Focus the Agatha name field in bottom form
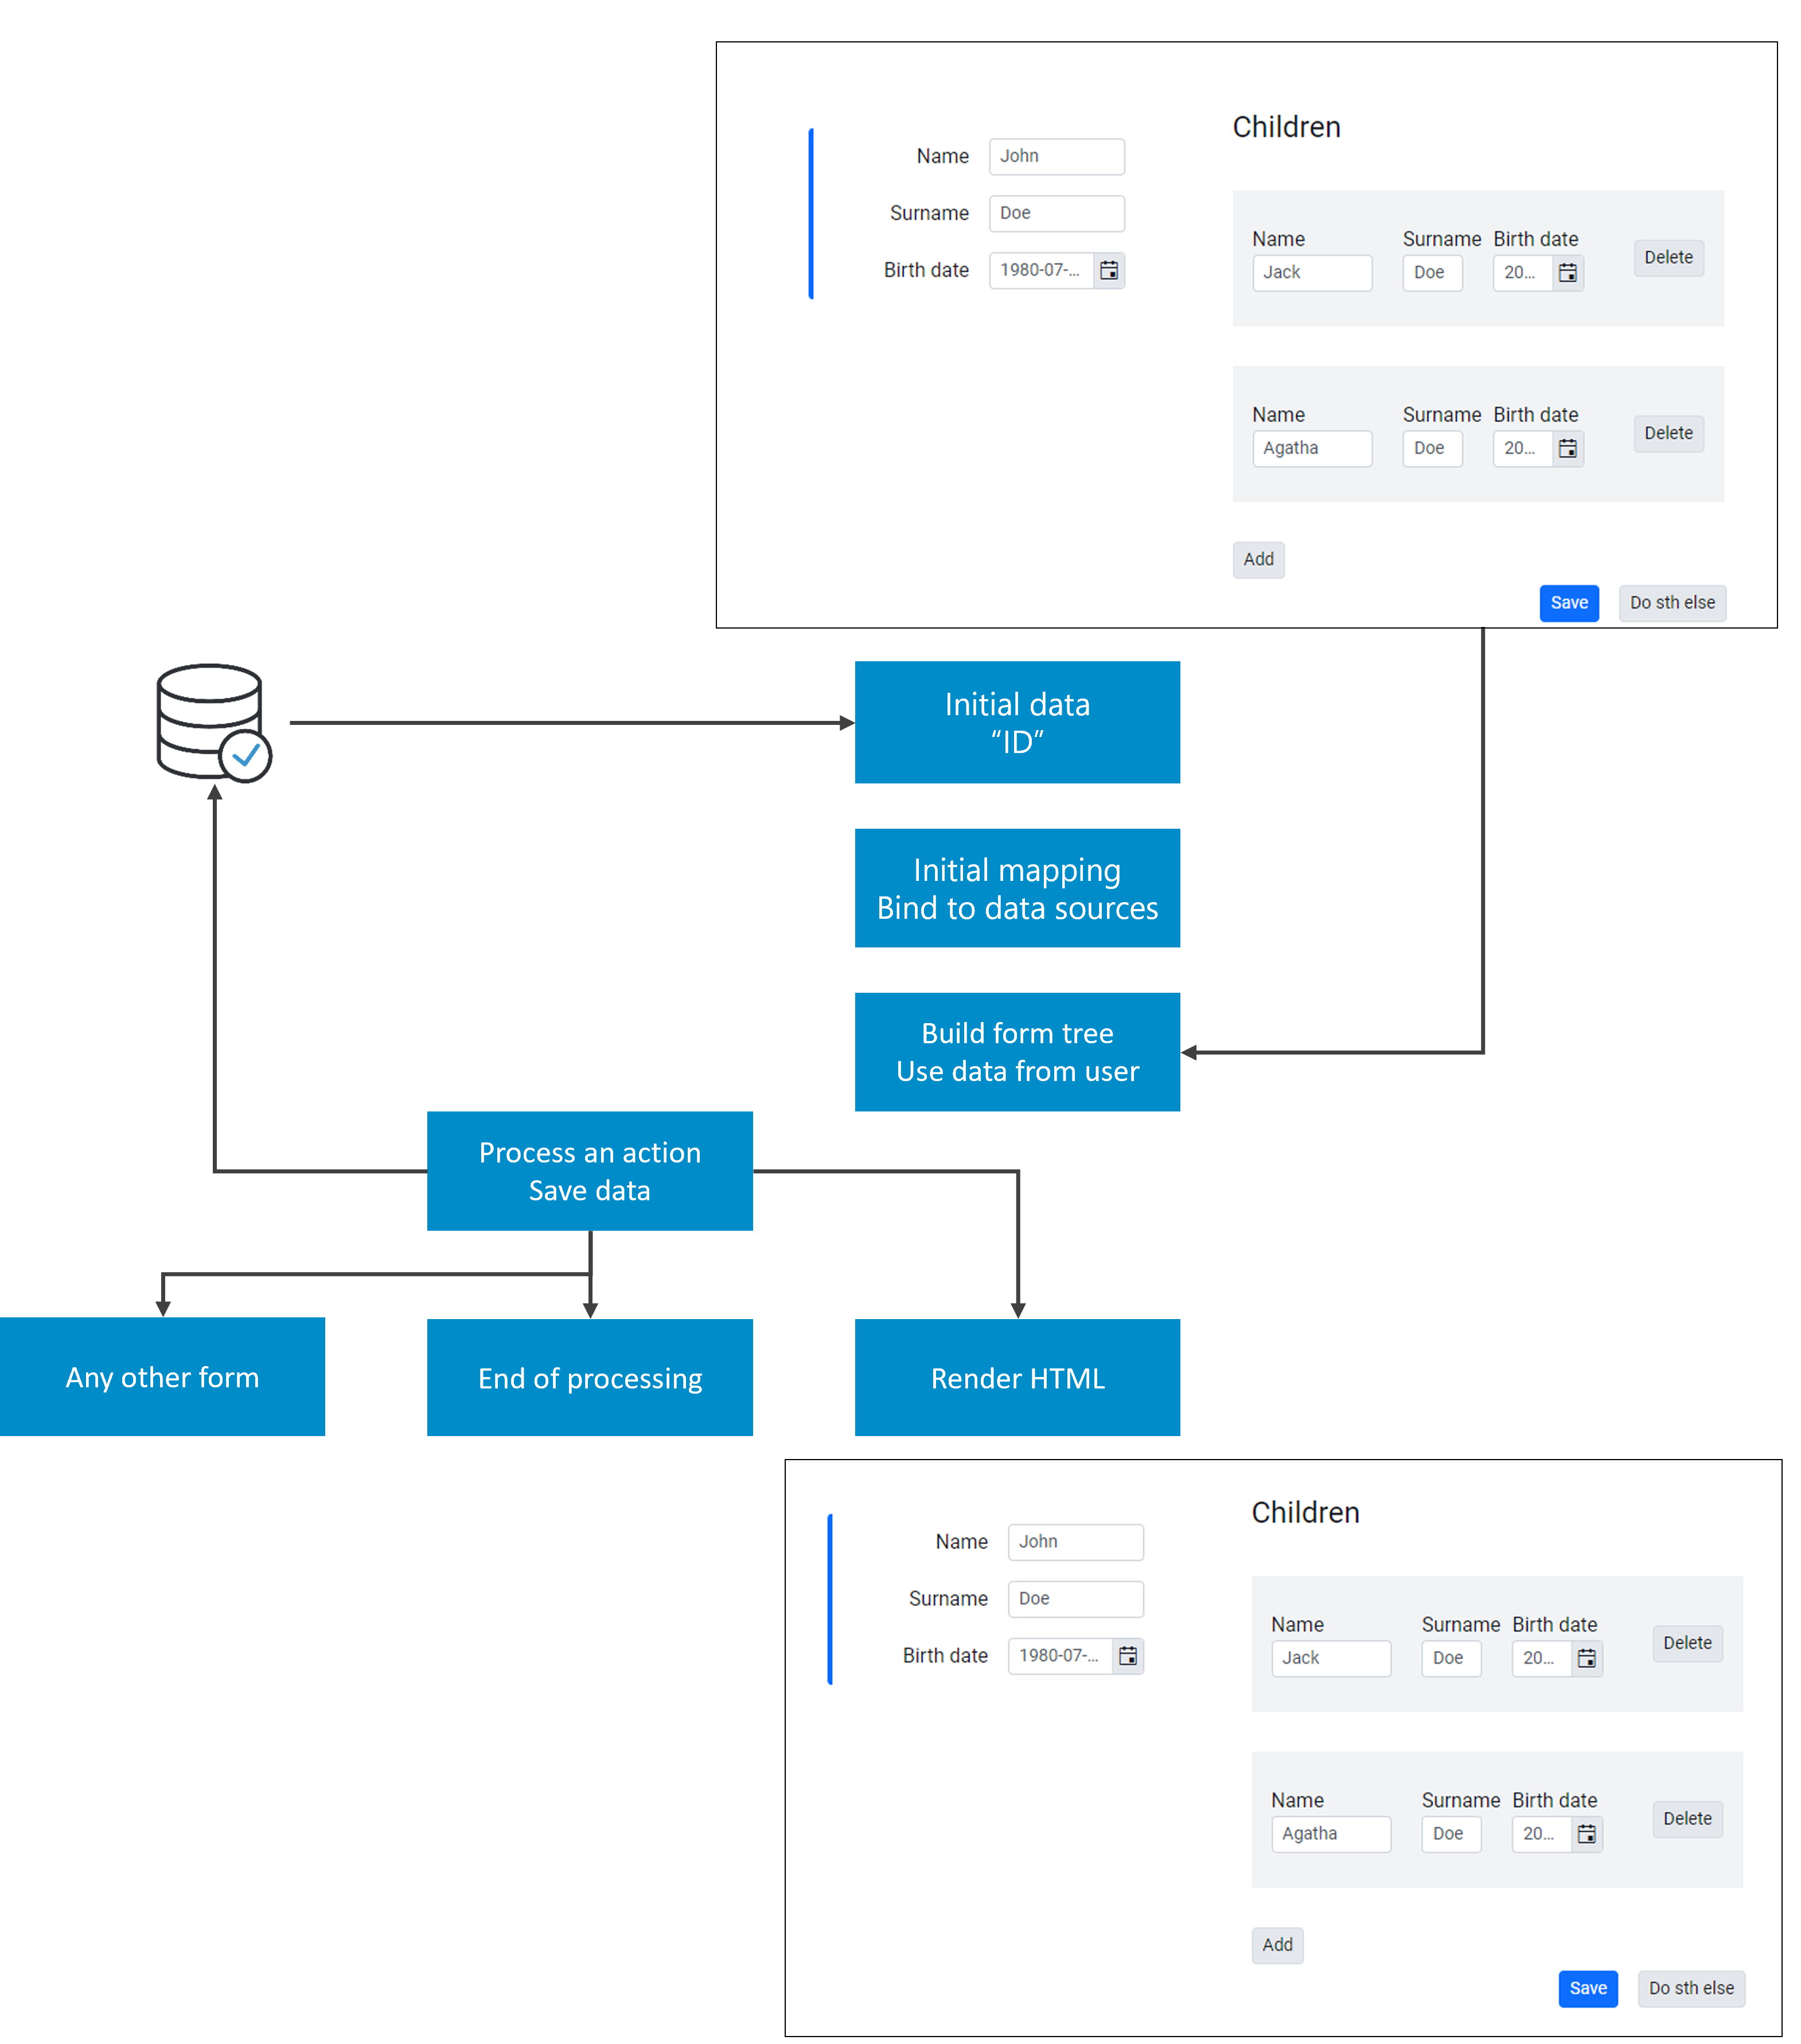Viewport: 1801px width, 2044px height. 1331,1834
